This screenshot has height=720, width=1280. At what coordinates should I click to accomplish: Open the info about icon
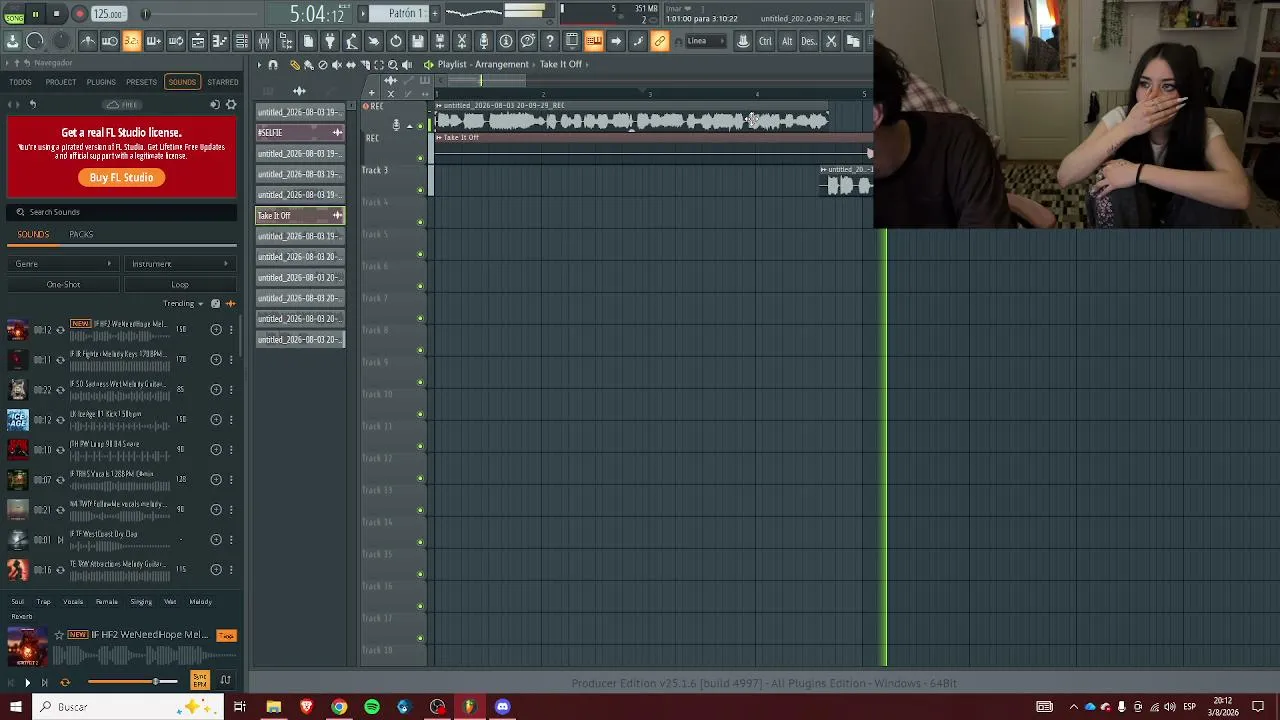[x=506, y=41]
